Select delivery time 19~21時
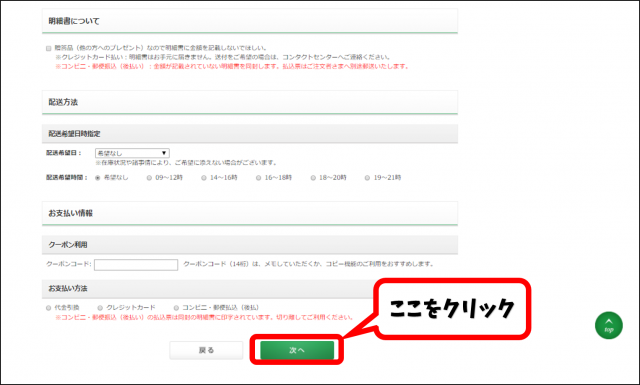 (367, 178)
